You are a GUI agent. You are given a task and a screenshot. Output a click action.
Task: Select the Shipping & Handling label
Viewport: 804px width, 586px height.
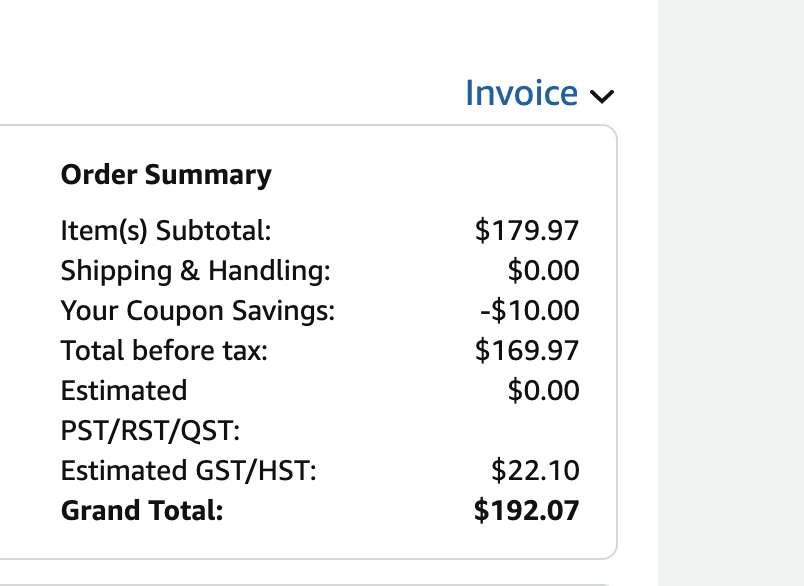(x=195, y=270)
